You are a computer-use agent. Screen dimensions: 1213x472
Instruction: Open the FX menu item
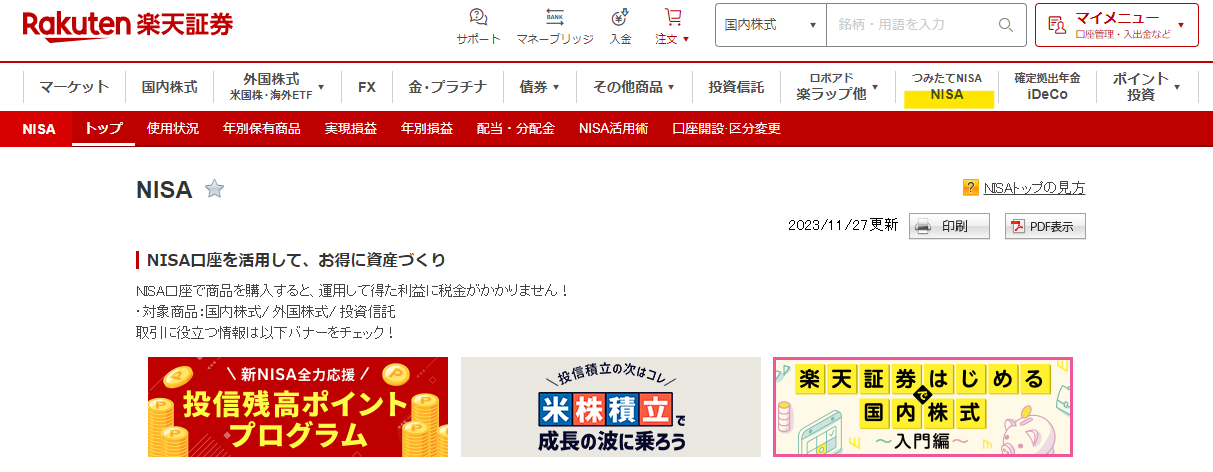click(x=367, y=87)
